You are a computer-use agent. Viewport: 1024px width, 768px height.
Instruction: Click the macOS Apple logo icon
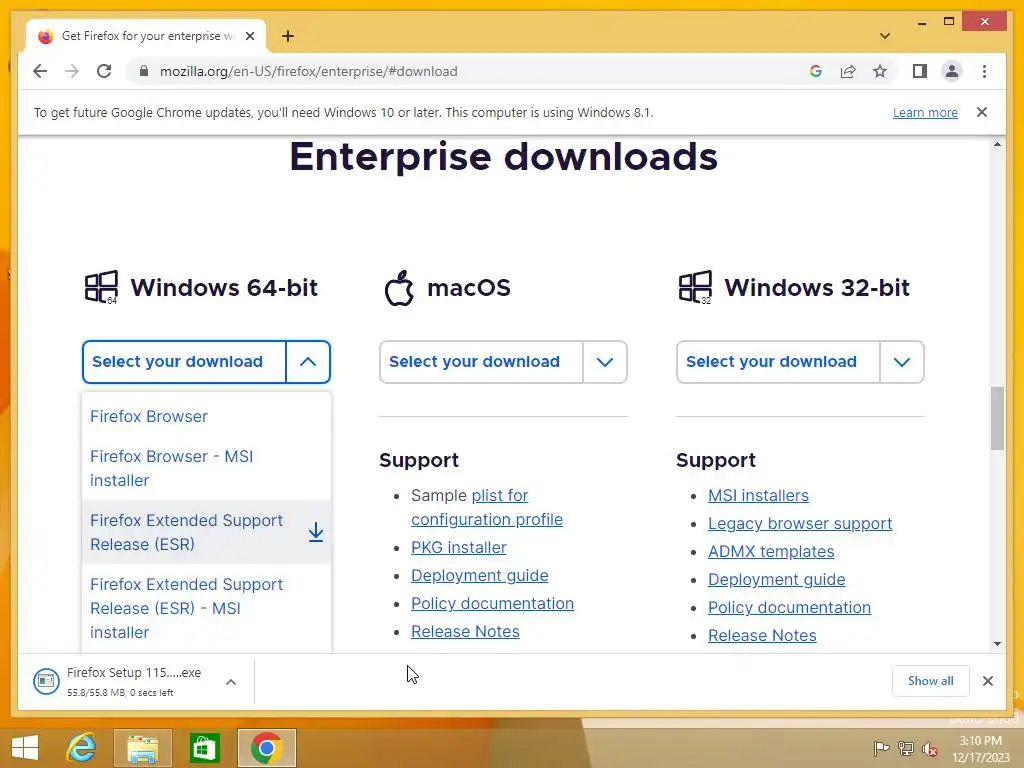(x=399, y=287)
